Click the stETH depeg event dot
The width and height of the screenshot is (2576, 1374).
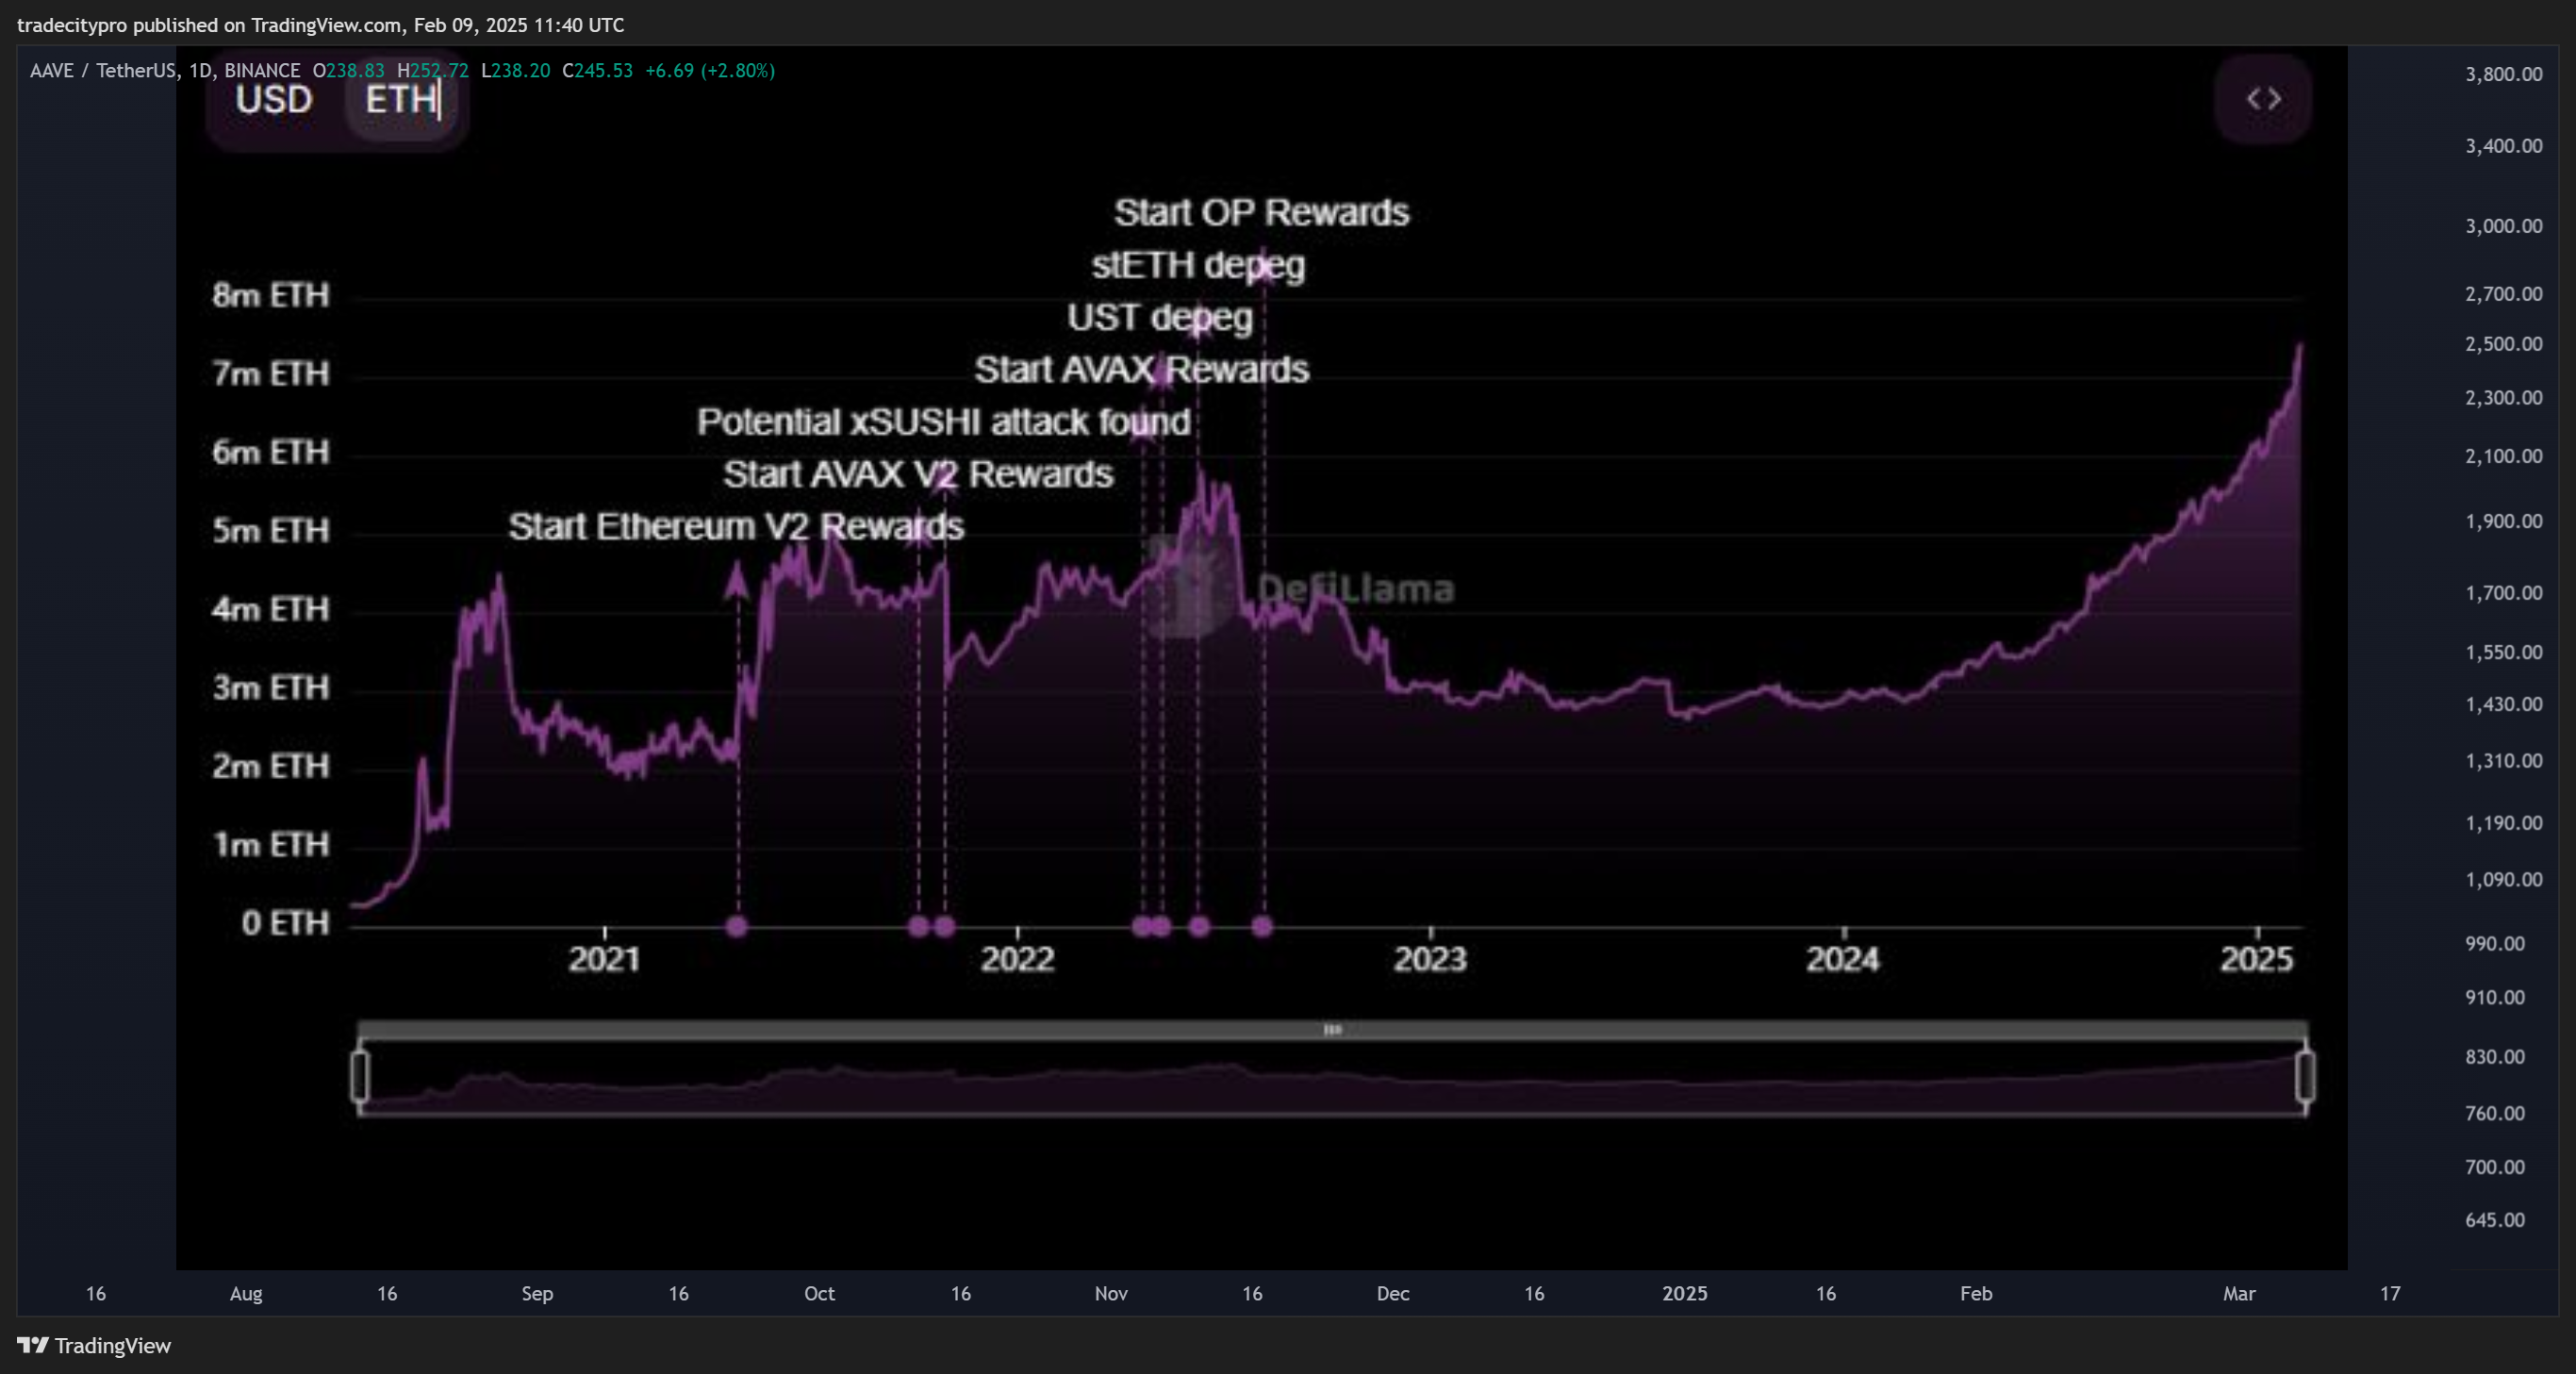[x=1199, y=926]
